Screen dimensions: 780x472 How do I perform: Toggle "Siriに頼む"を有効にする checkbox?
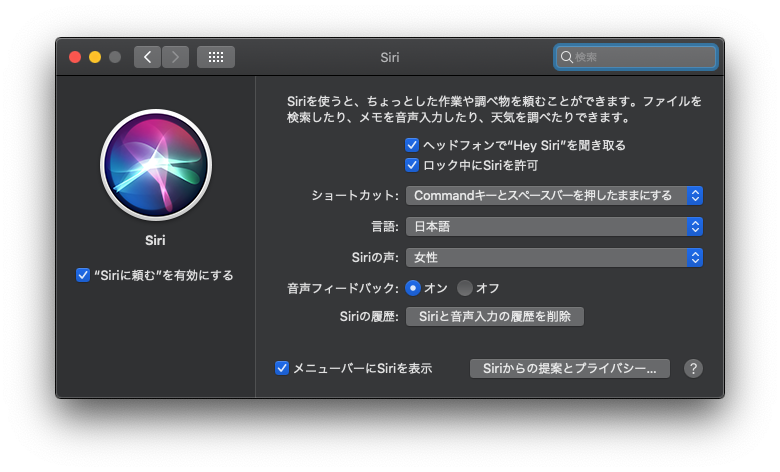coord(83,275)
